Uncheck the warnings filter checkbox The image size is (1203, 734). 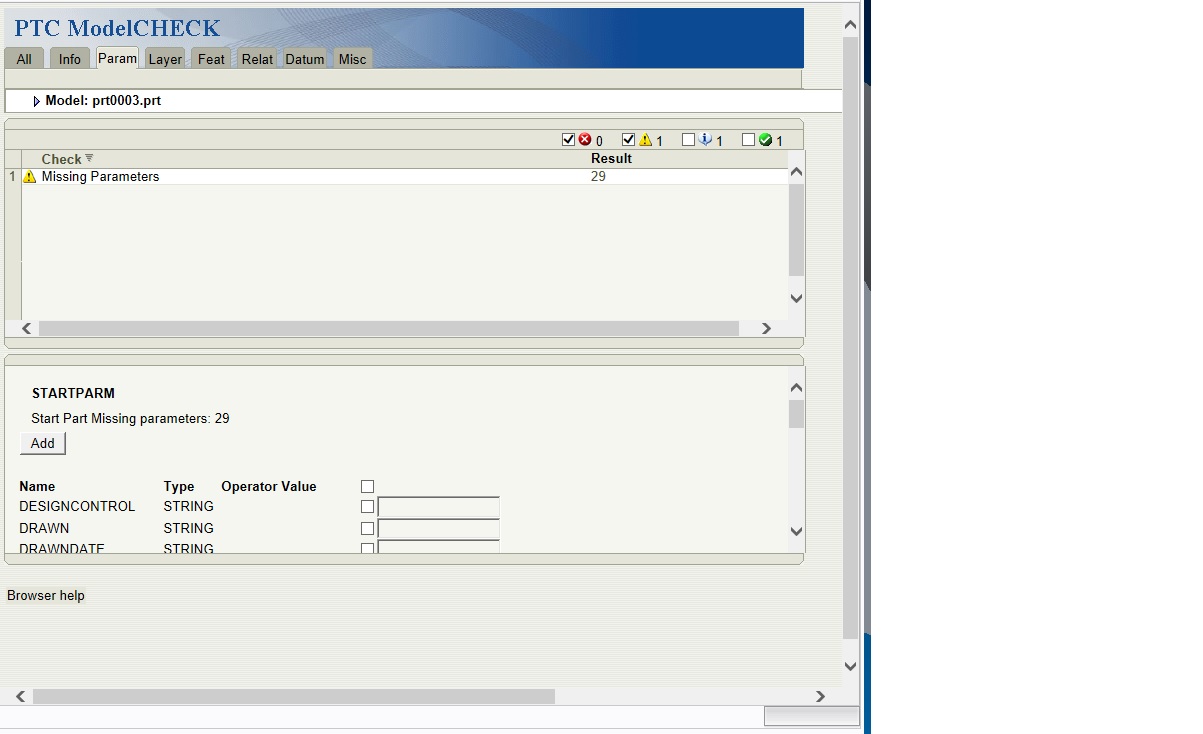coord(628,140)
